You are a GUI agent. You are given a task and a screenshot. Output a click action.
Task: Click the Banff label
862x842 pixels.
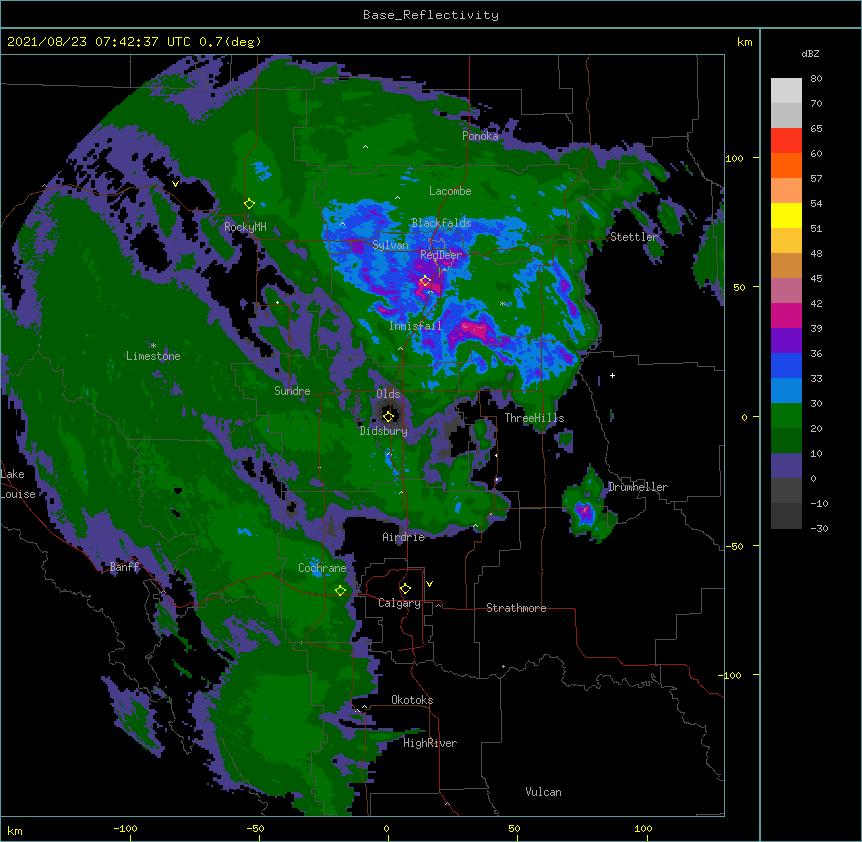124,567
